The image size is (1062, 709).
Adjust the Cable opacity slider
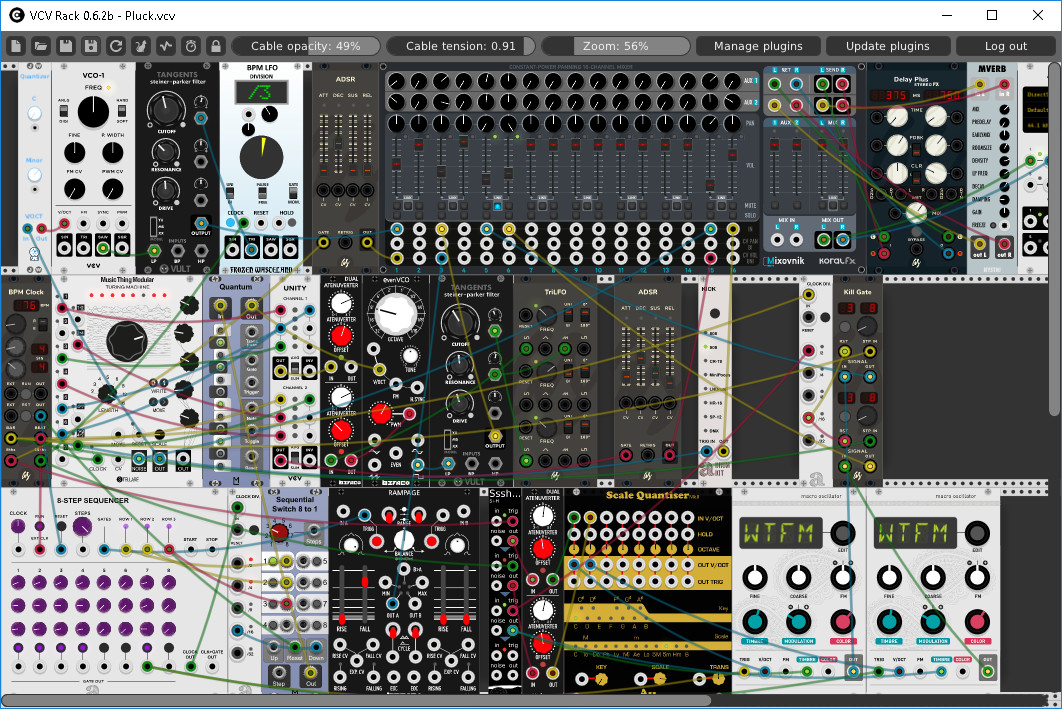pos(305,46)
